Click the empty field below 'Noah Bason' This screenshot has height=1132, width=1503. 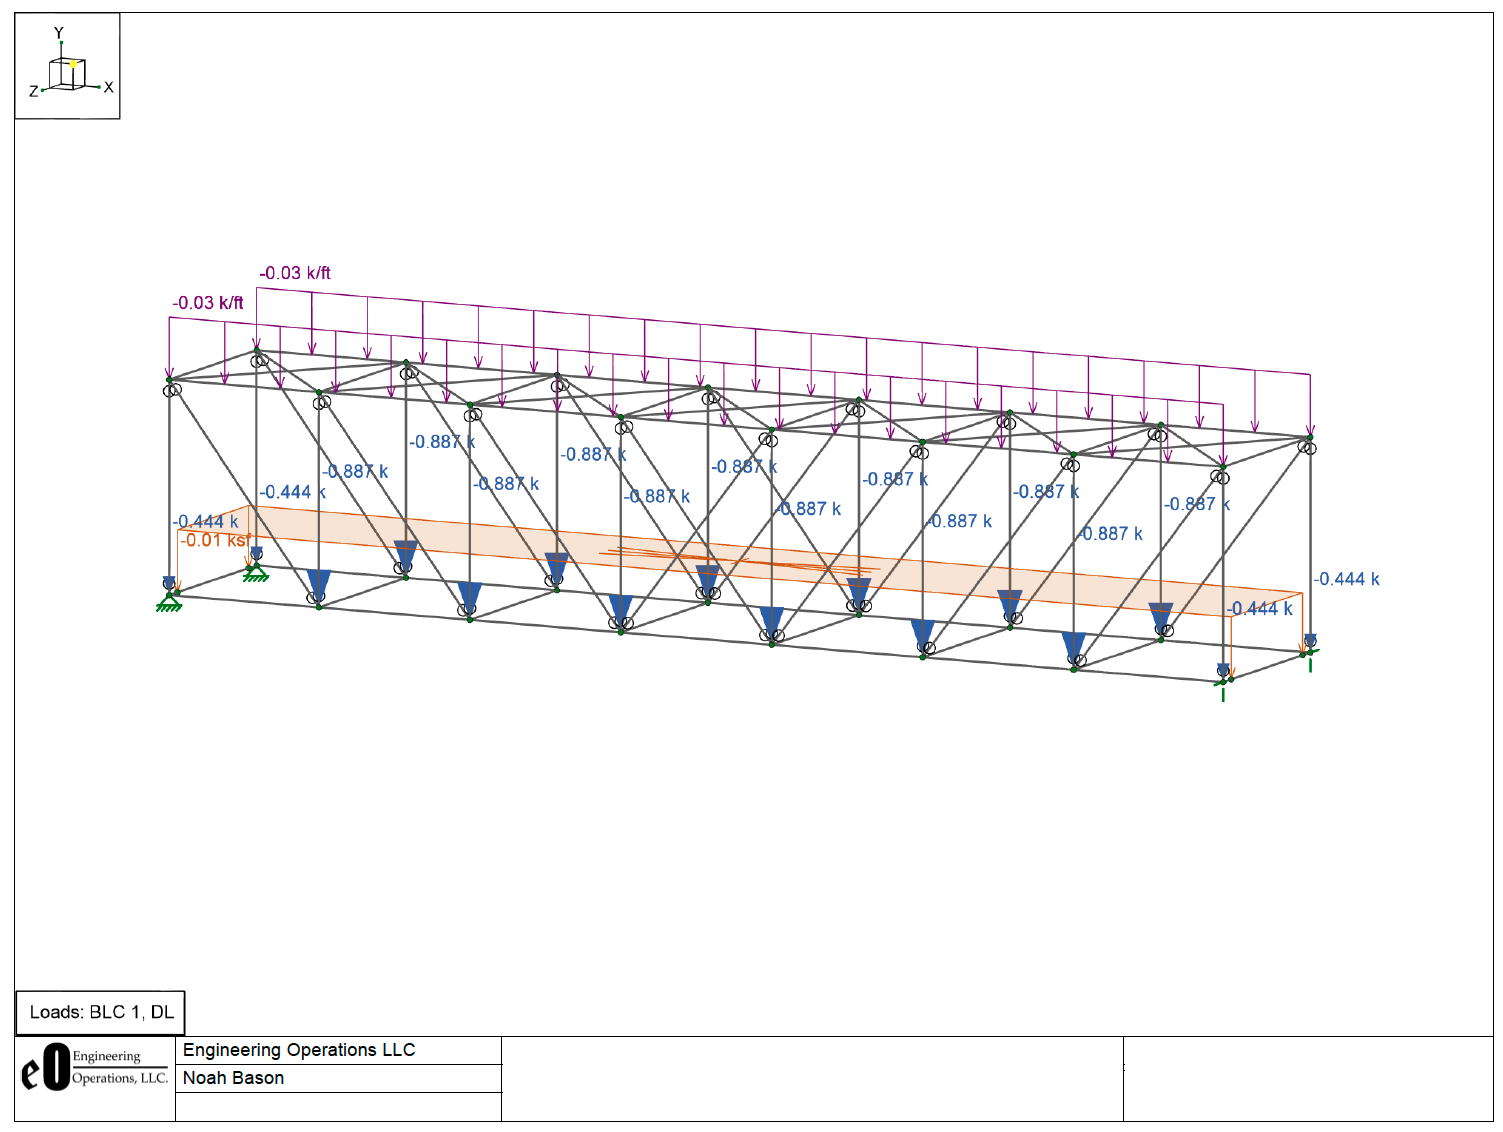[338, 1107]
